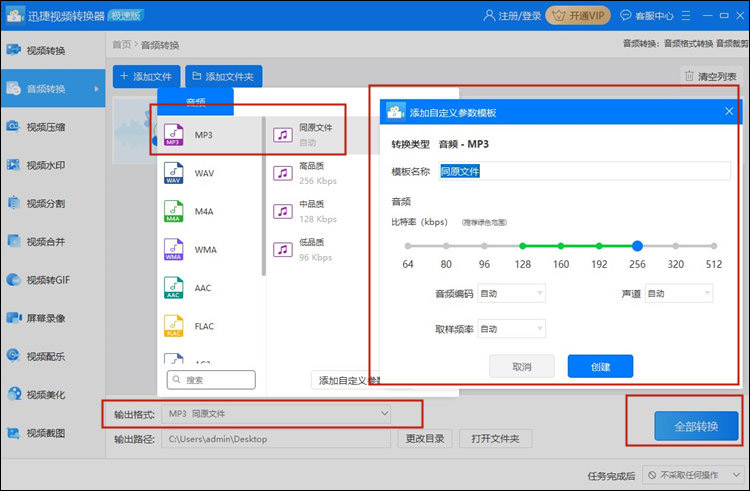This screenshot has width=750, height=491.
Task: Choose WMA format icon
Action: (173, 250)
